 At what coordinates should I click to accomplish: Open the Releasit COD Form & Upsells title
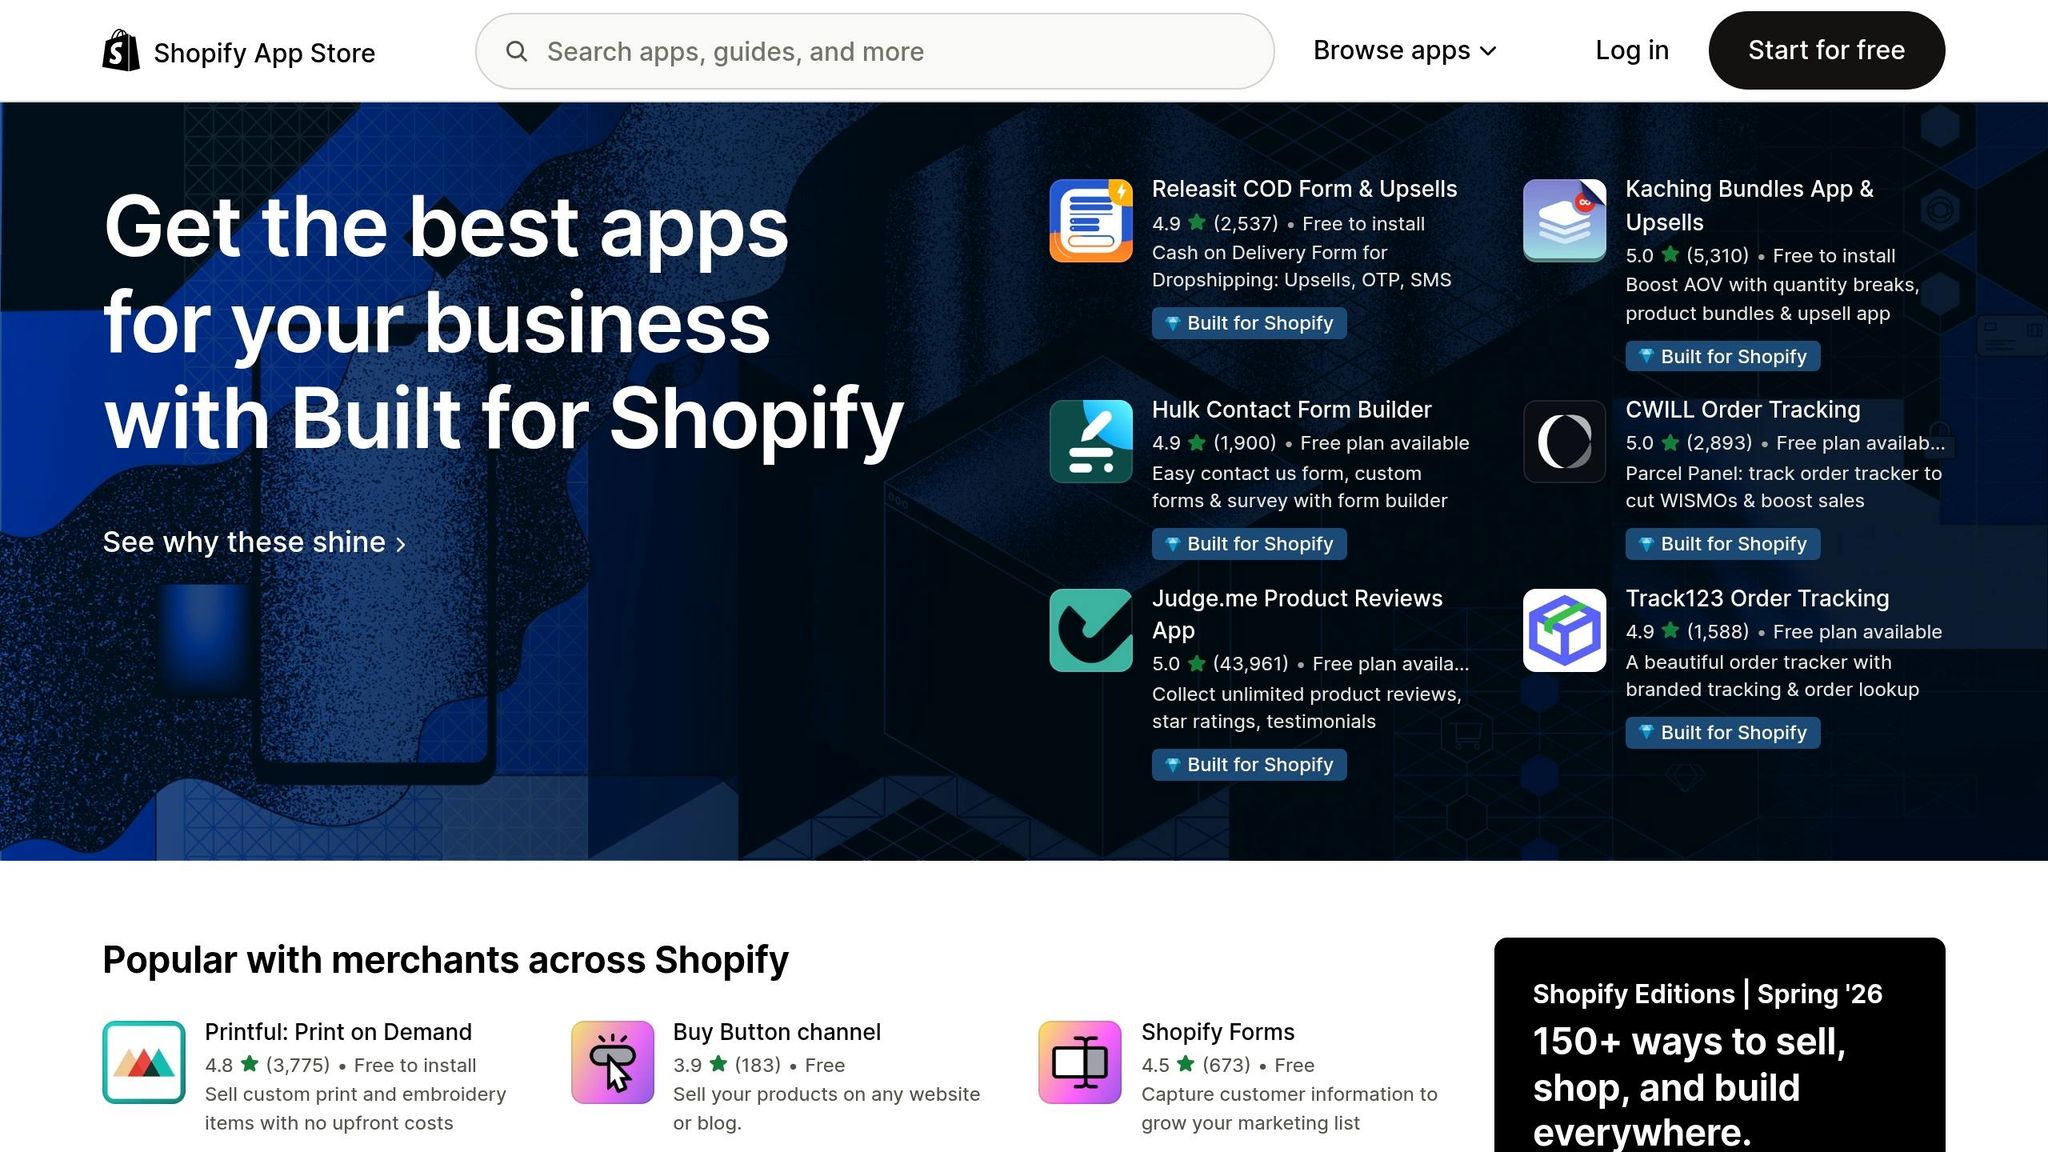(1304, 189)
